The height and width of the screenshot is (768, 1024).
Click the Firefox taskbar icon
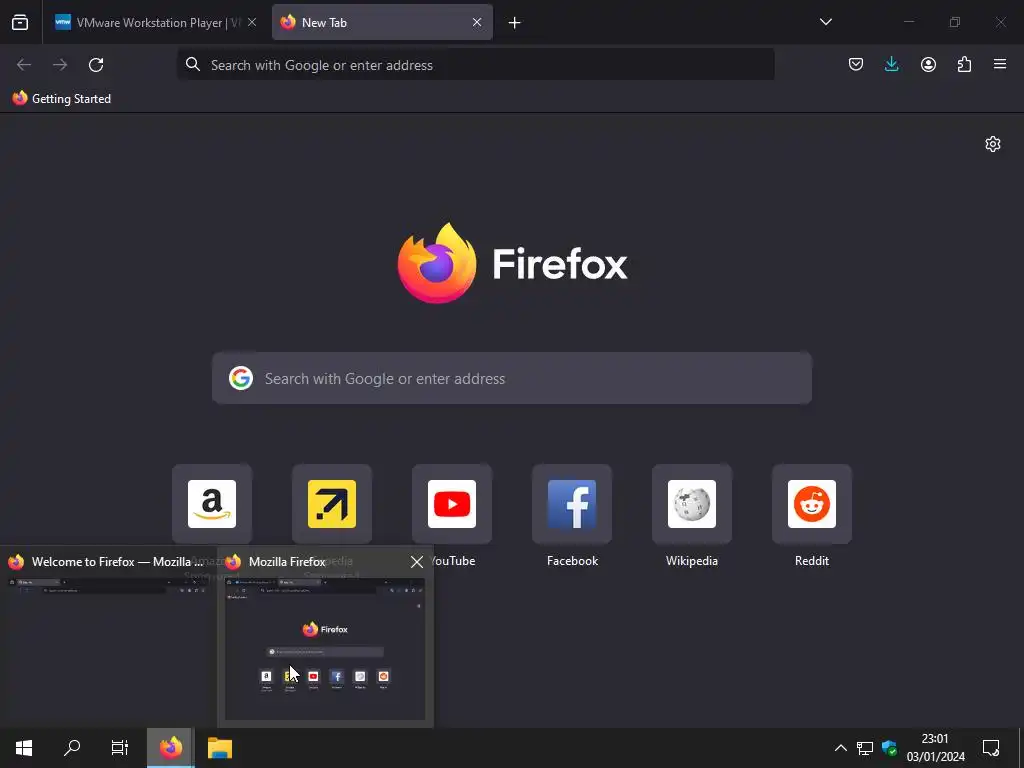[170, 748]
